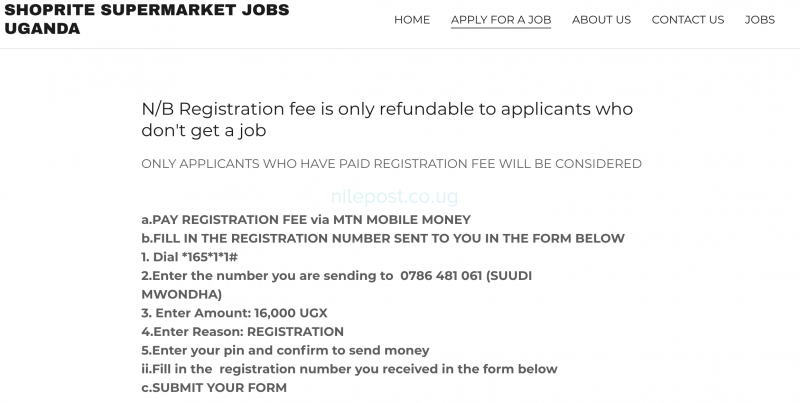Click the nilepost.co.ug watermark text
Image resolution: width=800 pixels, height=403 pixels.
point(381,199)
